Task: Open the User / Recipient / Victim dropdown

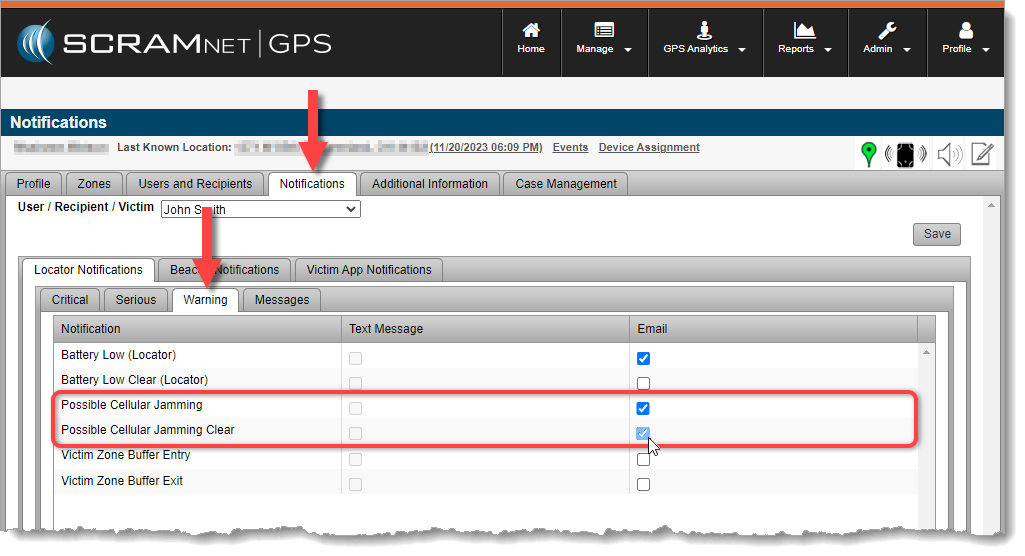Action: click(260, 209)
